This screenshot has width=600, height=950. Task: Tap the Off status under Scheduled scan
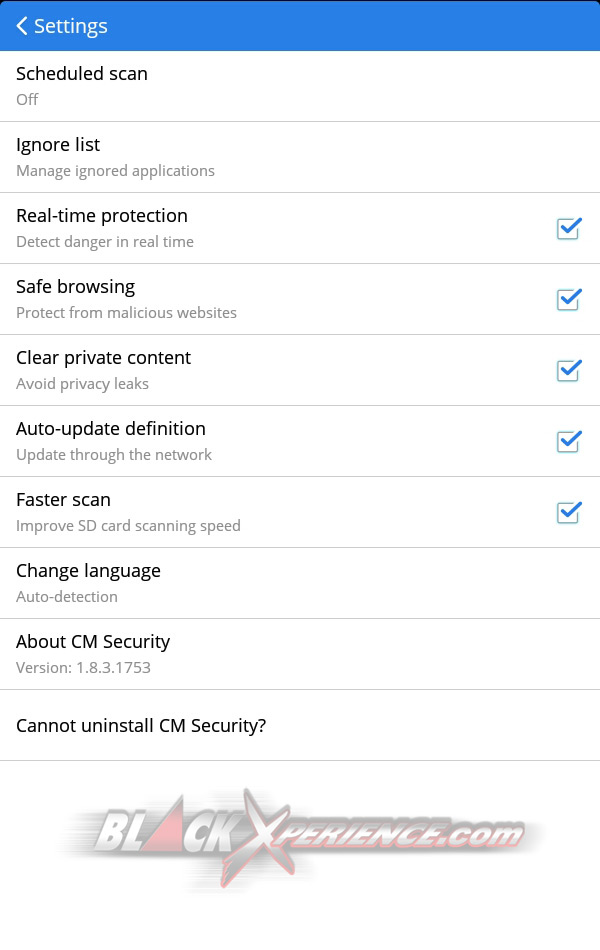tap(26, 99)
